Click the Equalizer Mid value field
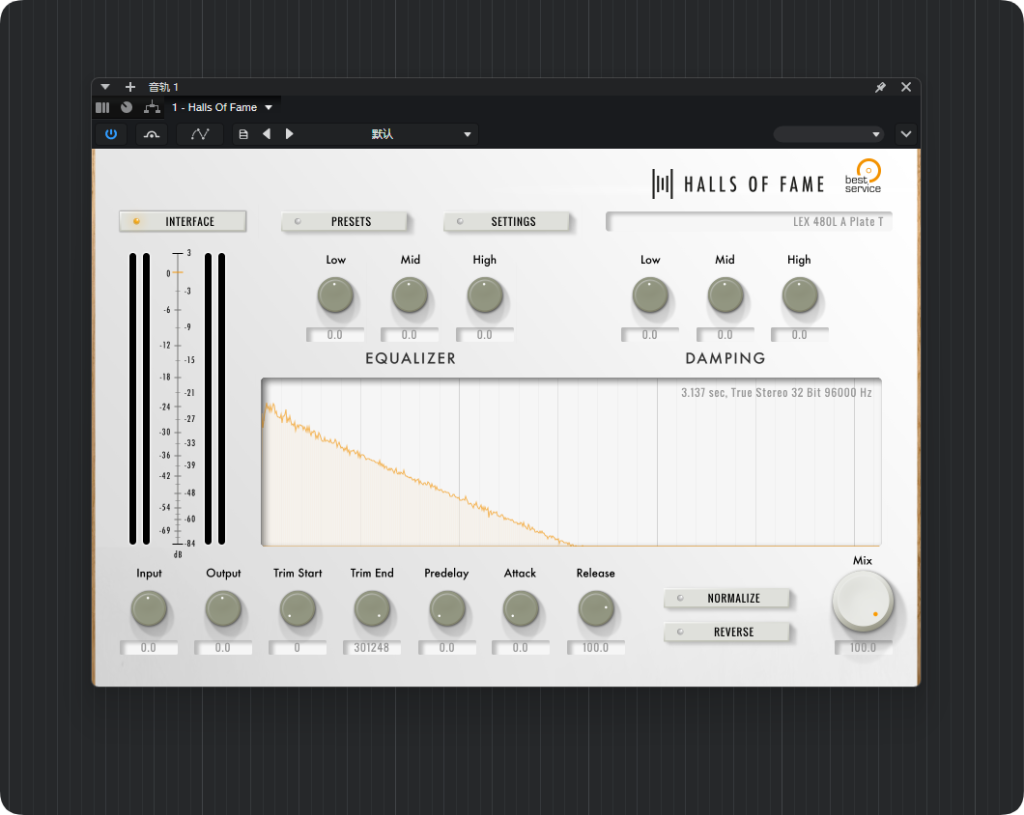This screenshot has width=1024, height=815. pyautogui.click(x=409, y=335)
